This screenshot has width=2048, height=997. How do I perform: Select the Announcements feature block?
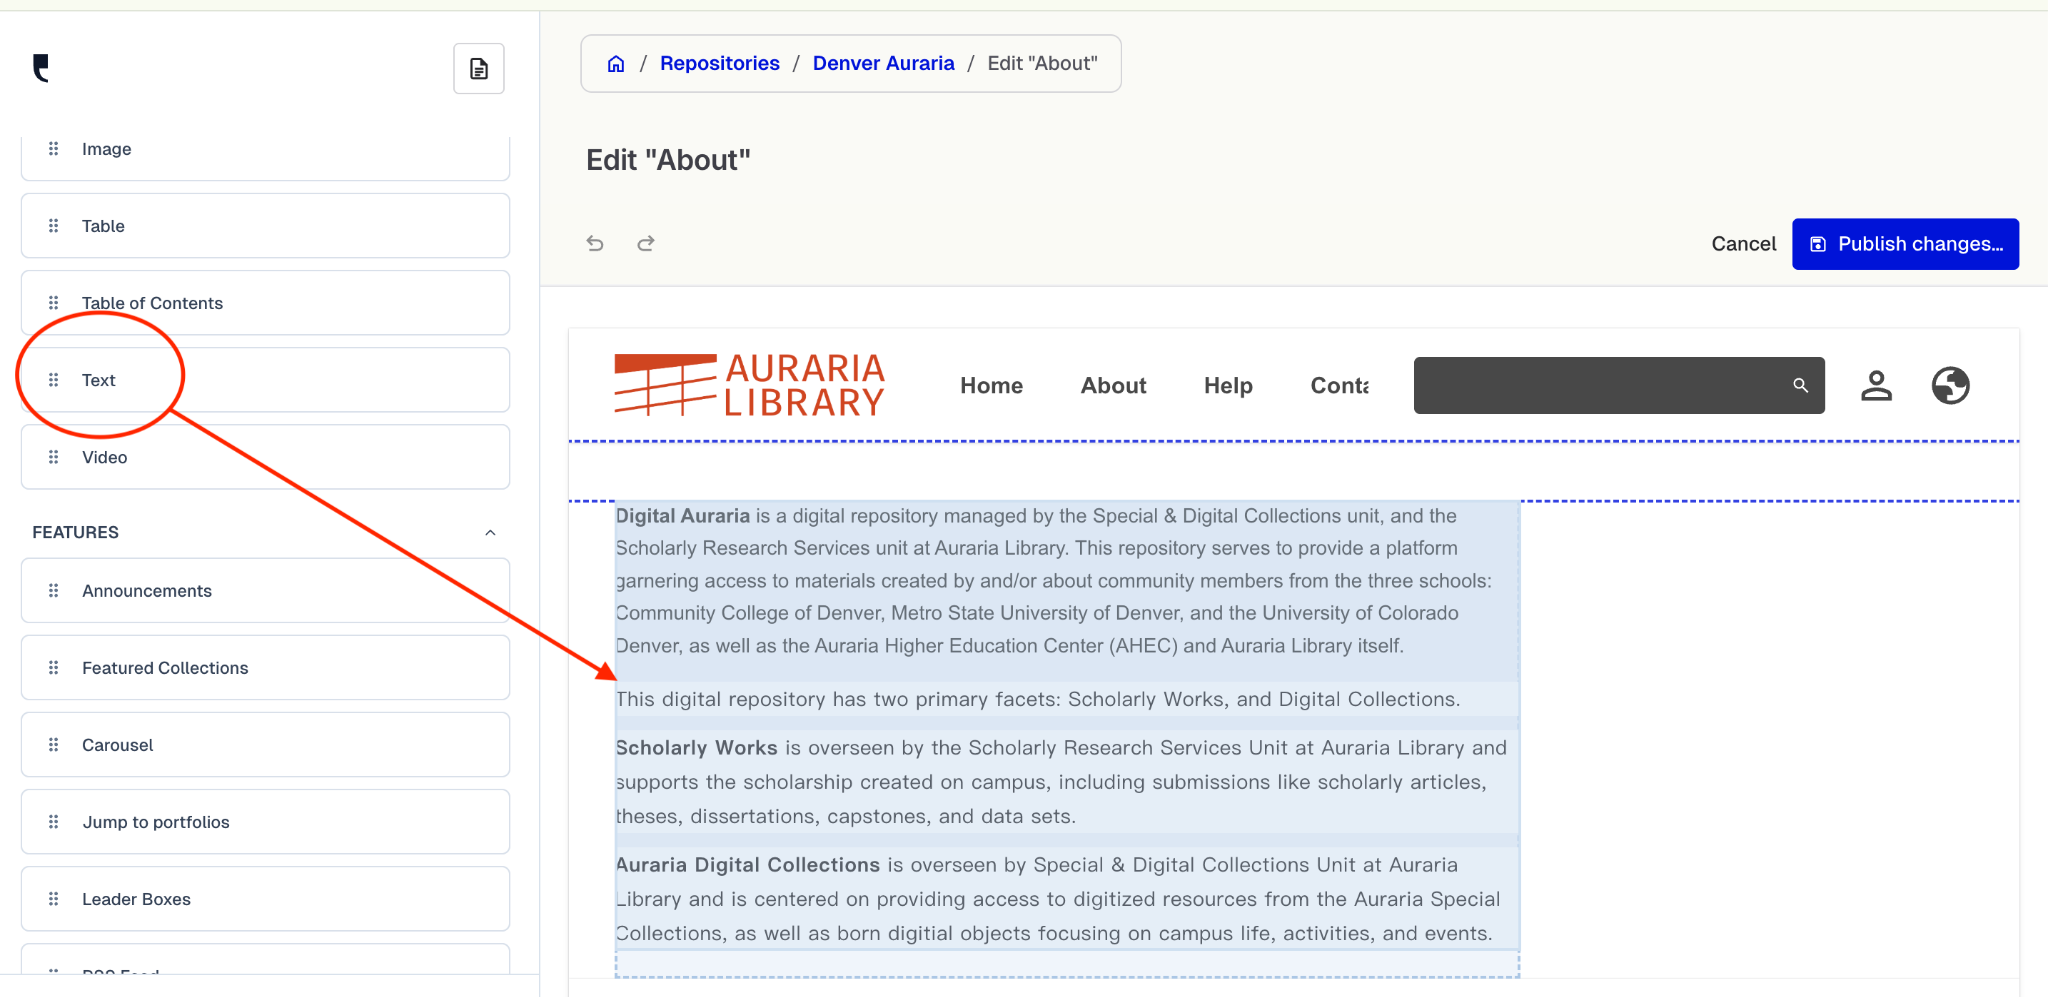(266, 591)
